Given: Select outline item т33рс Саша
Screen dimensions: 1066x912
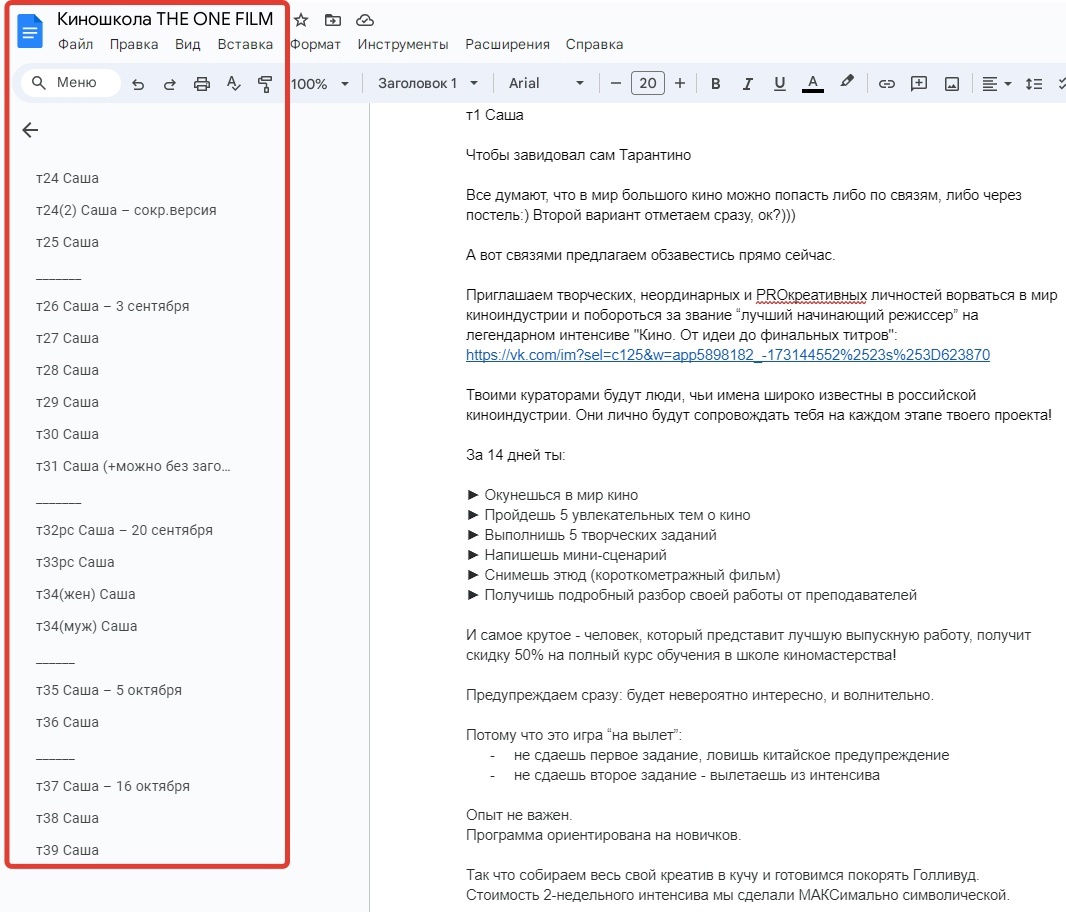Looking at the screenshot, I should click(75, 562).
